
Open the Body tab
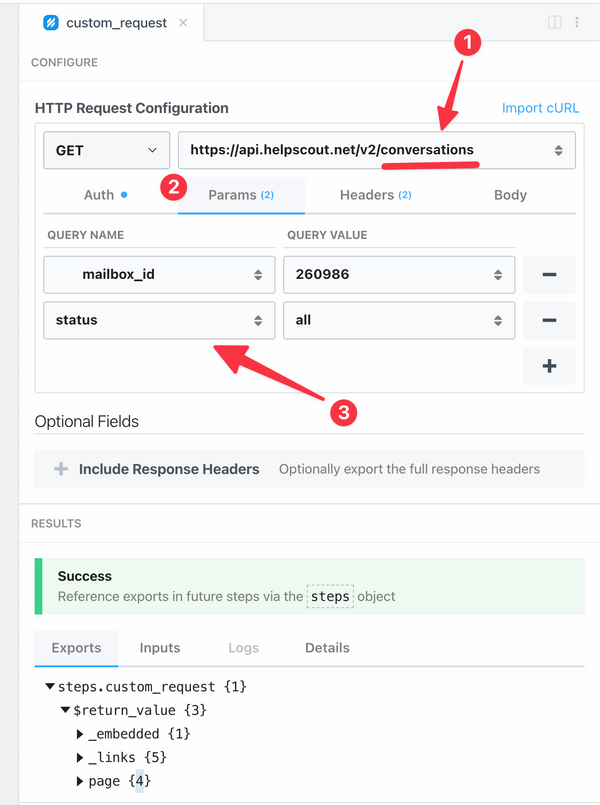[510, 195]
